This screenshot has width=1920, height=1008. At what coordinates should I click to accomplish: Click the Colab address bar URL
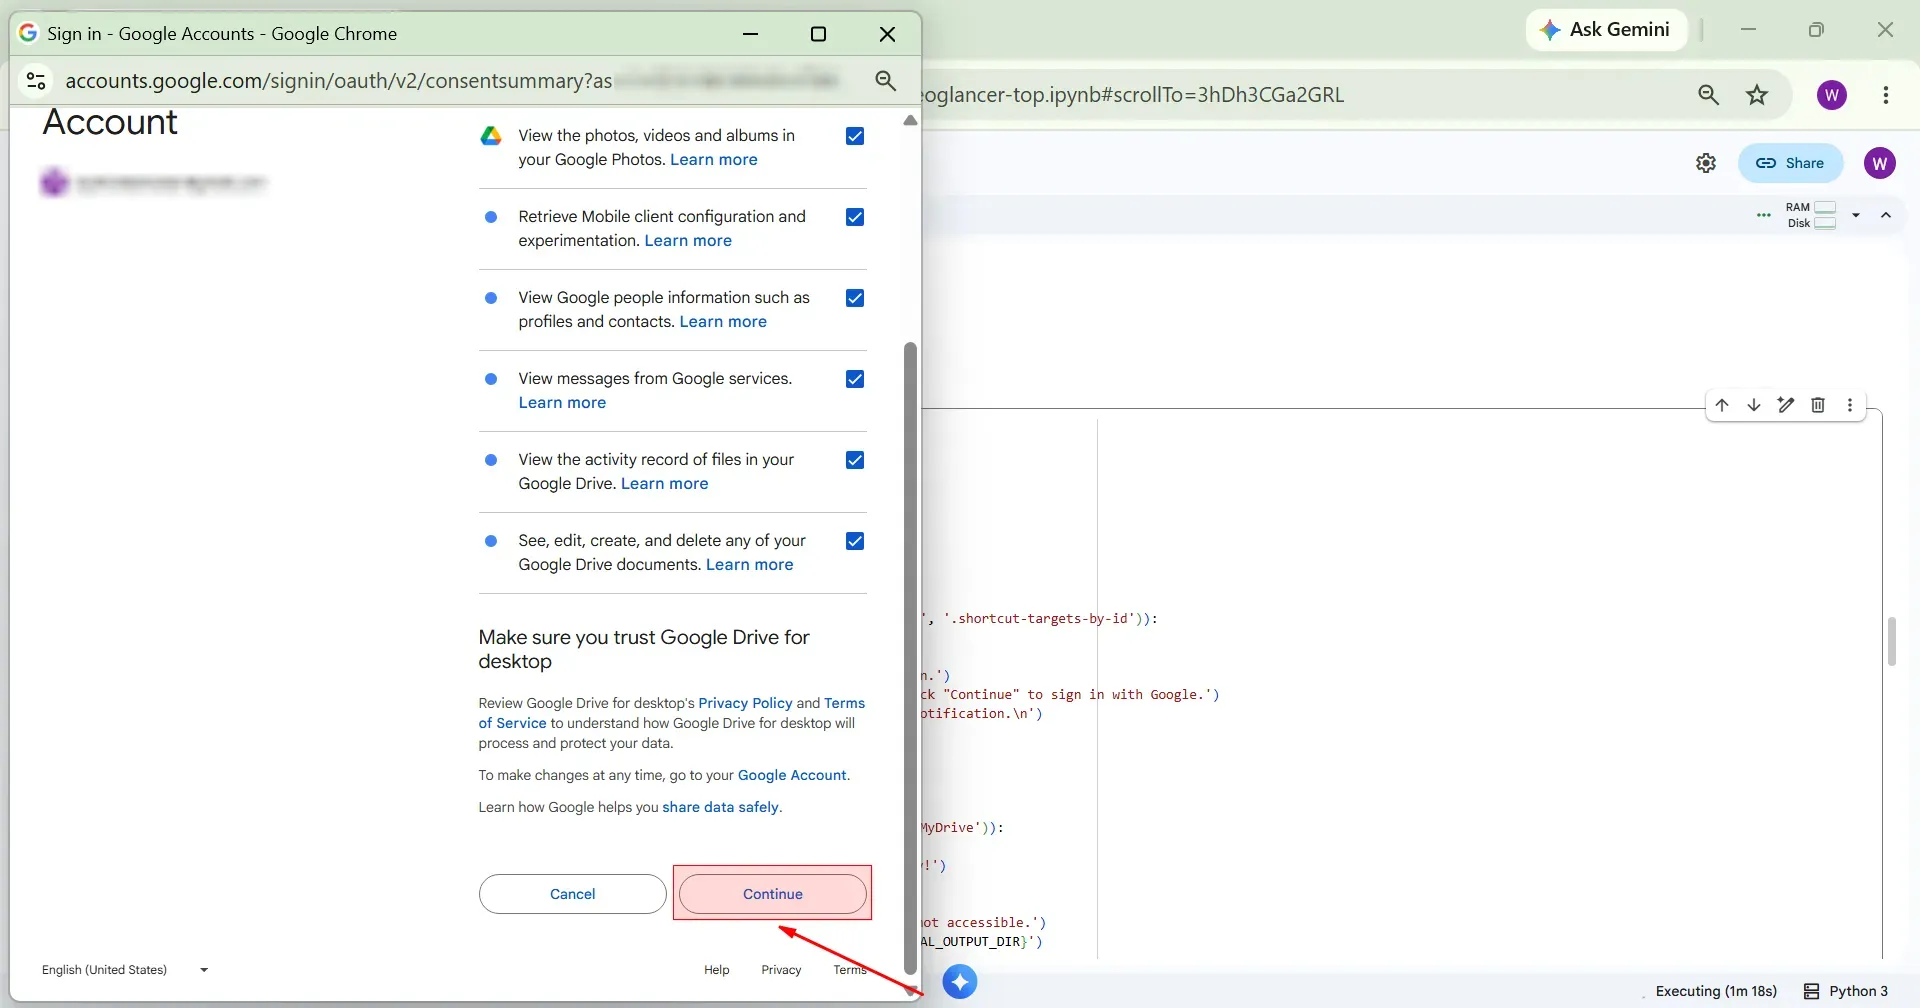click(x=1132, y=95)
